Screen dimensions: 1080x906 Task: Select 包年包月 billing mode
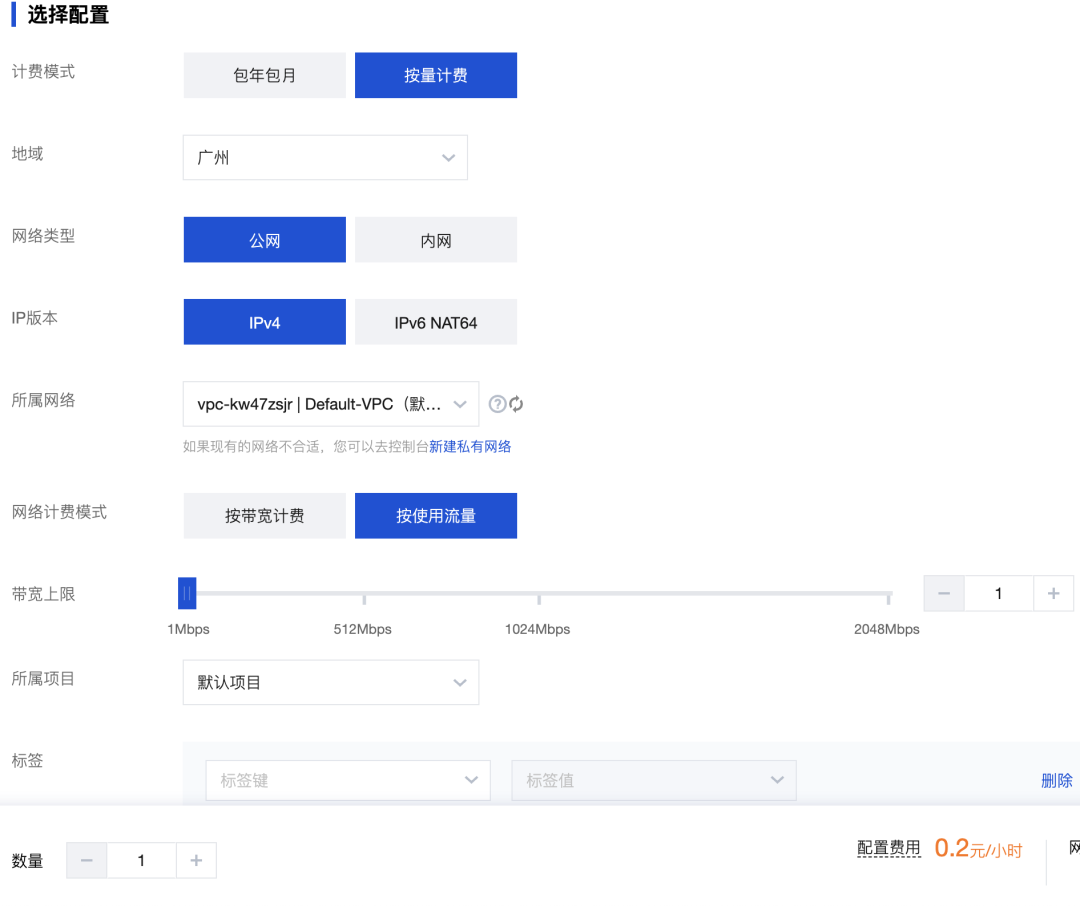click(x=264, y=75)
